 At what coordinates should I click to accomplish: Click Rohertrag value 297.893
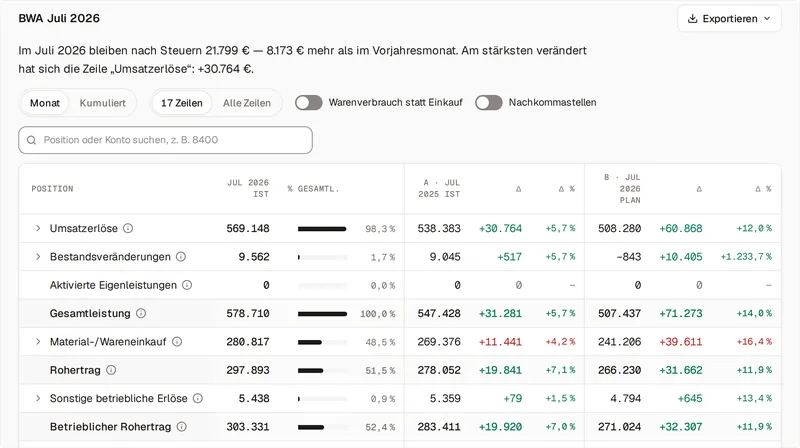(x=248, y=370)
